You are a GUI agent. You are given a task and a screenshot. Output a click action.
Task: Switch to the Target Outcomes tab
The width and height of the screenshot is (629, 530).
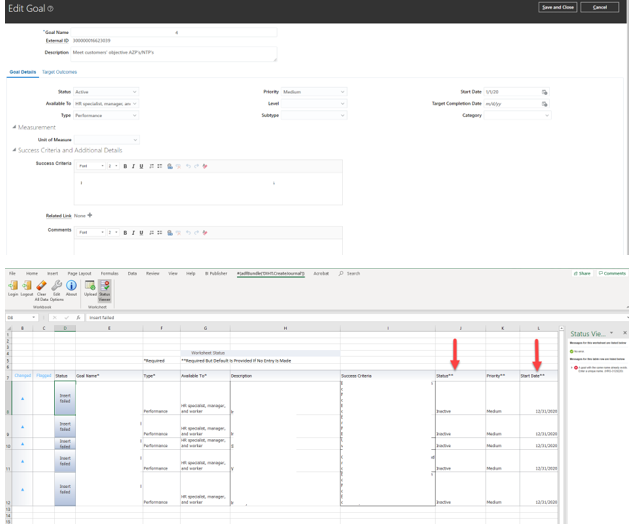coord(59,72)
